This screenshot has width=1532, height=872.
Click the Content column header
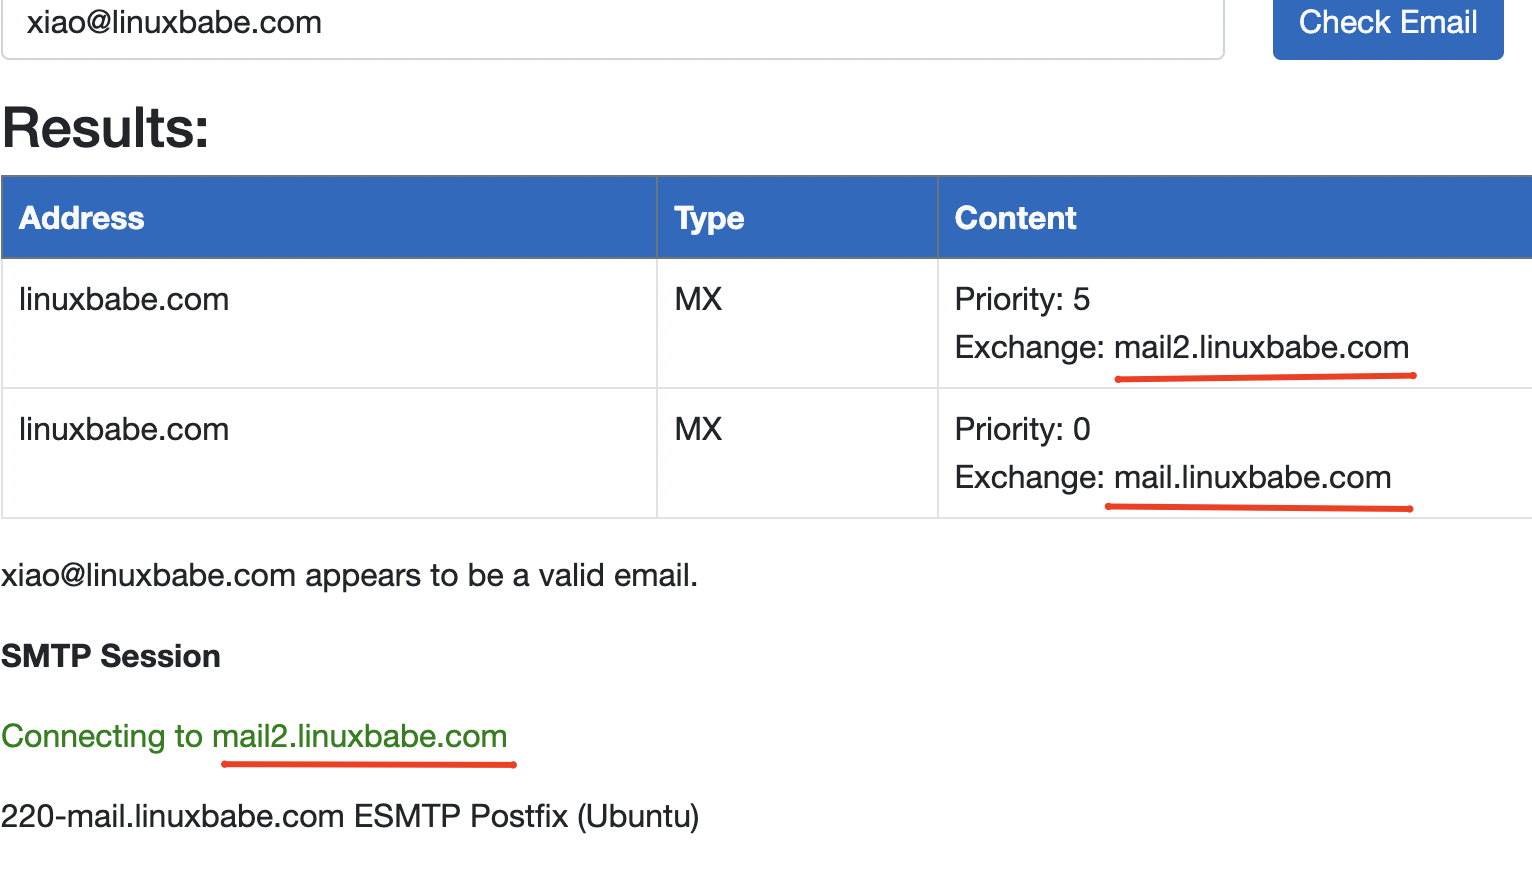[x=1015, y=218]
